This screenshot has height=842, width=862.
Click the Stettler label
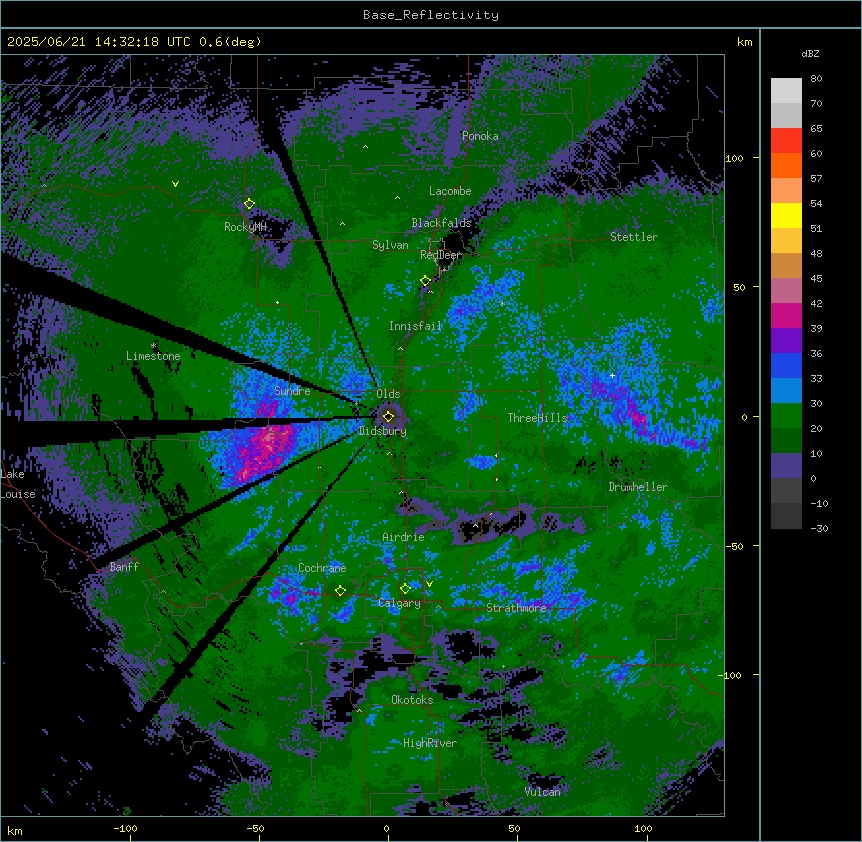[x=634, y=237]
